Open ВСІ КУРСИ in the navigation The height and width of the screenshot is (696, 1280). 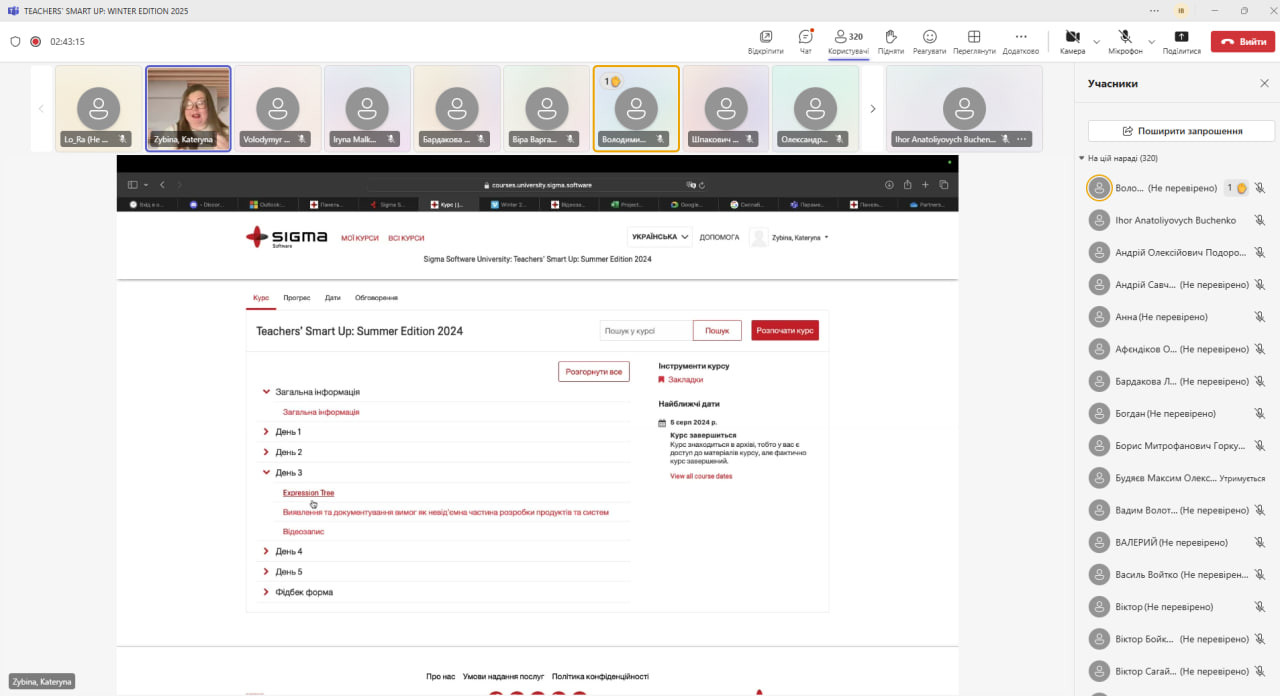pyautogui.click(x=406, y=238)
